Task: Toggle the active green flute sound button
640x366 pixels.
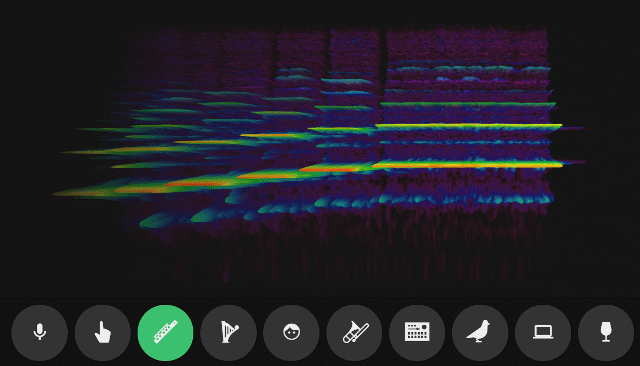Action: click(166, 333)
